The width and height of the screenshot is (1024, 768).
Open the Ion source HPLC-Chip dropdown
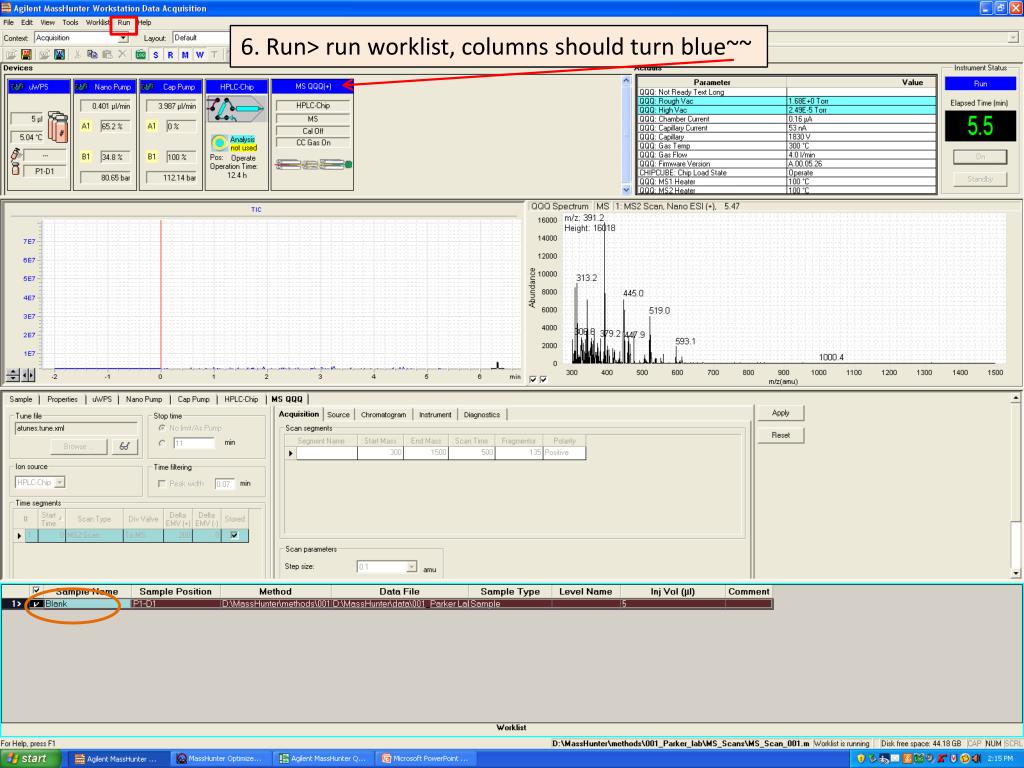(60, 483)
